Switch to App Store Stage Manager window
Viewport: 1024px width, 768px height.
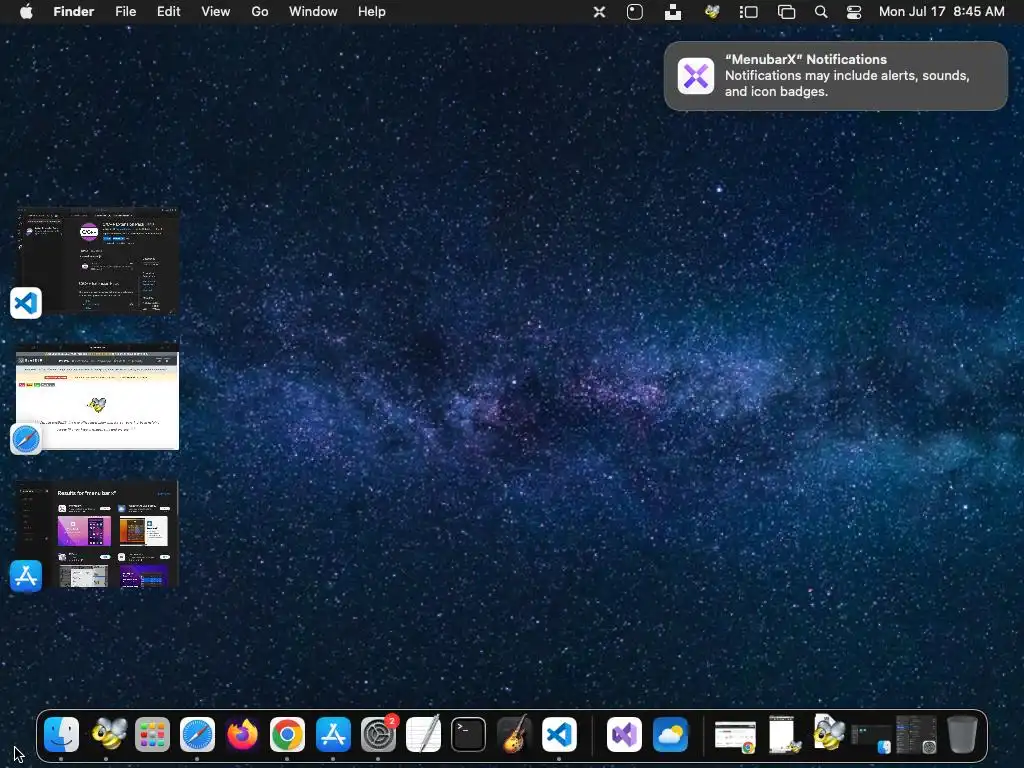point(98,534)
